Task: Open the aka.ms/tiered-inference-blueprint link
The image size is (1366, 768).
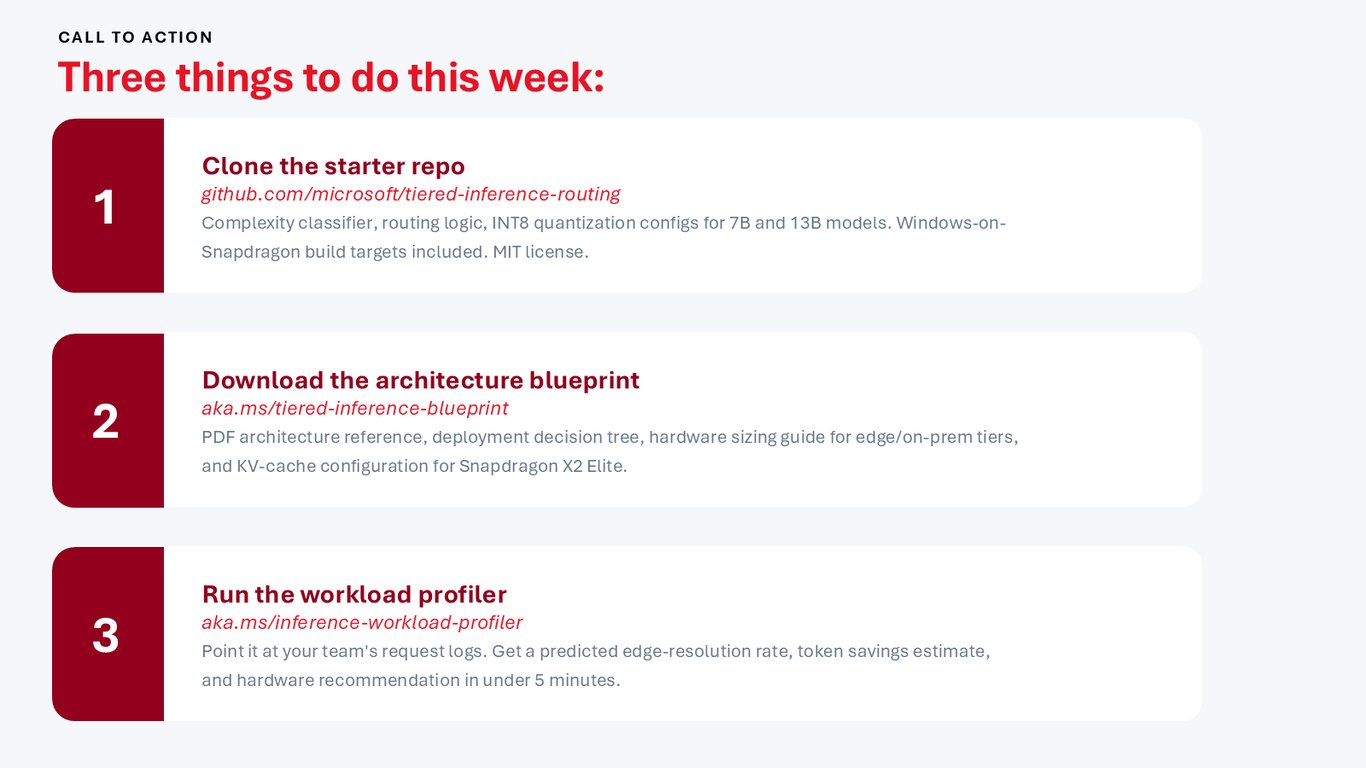Action: pyautogui.click(x=355, y=408)
